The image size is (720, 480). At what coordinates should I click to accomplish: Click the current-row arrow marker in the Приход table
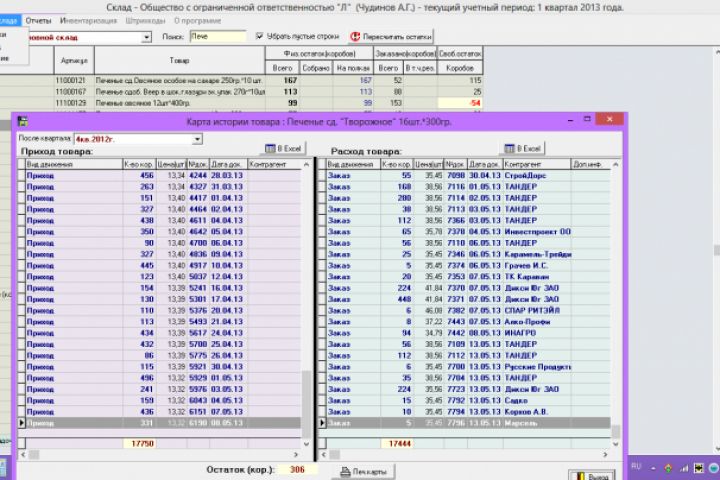click(22, 423)
